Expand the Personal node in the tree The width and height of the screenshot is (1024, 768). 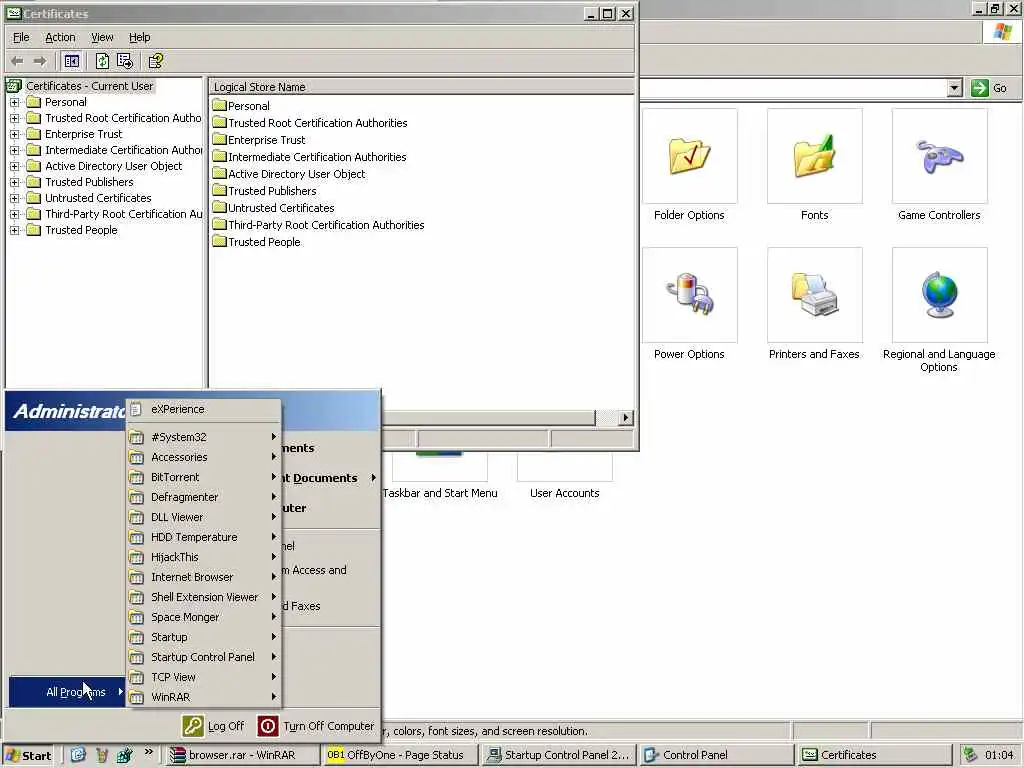point(14,103)
